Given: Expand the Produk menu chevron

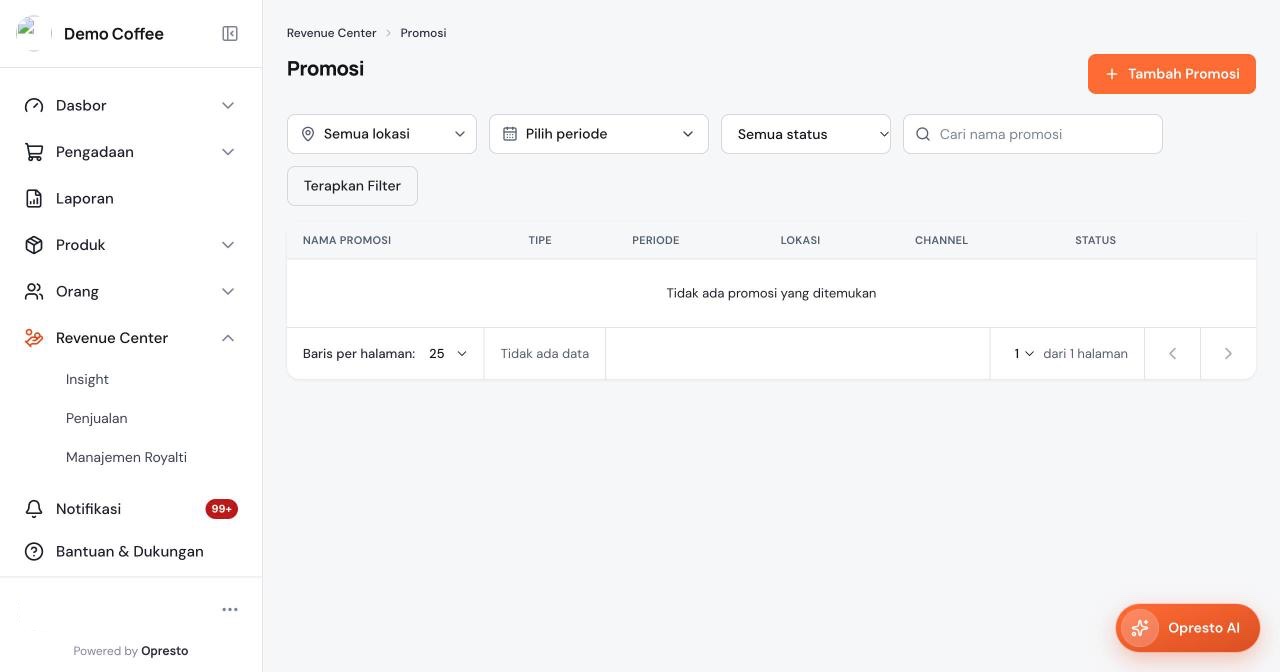Looking at the screenshot, I should [x=228, y=245].
